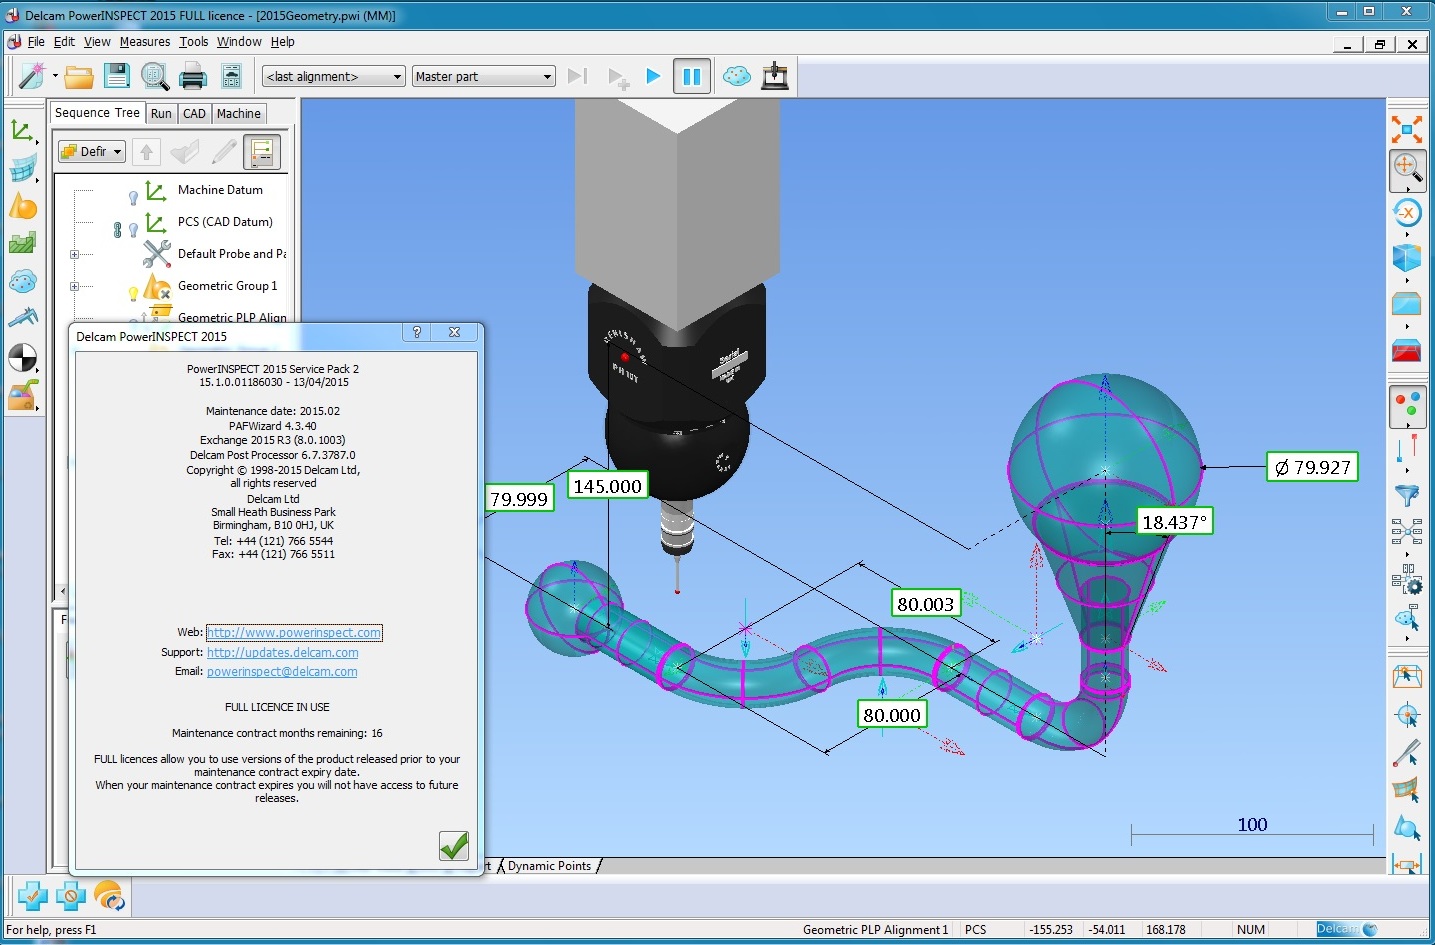Image resolution: width=1435 pixels, height=945 pixels.
Task: Open the Measures menu
Action: [145, 42]
